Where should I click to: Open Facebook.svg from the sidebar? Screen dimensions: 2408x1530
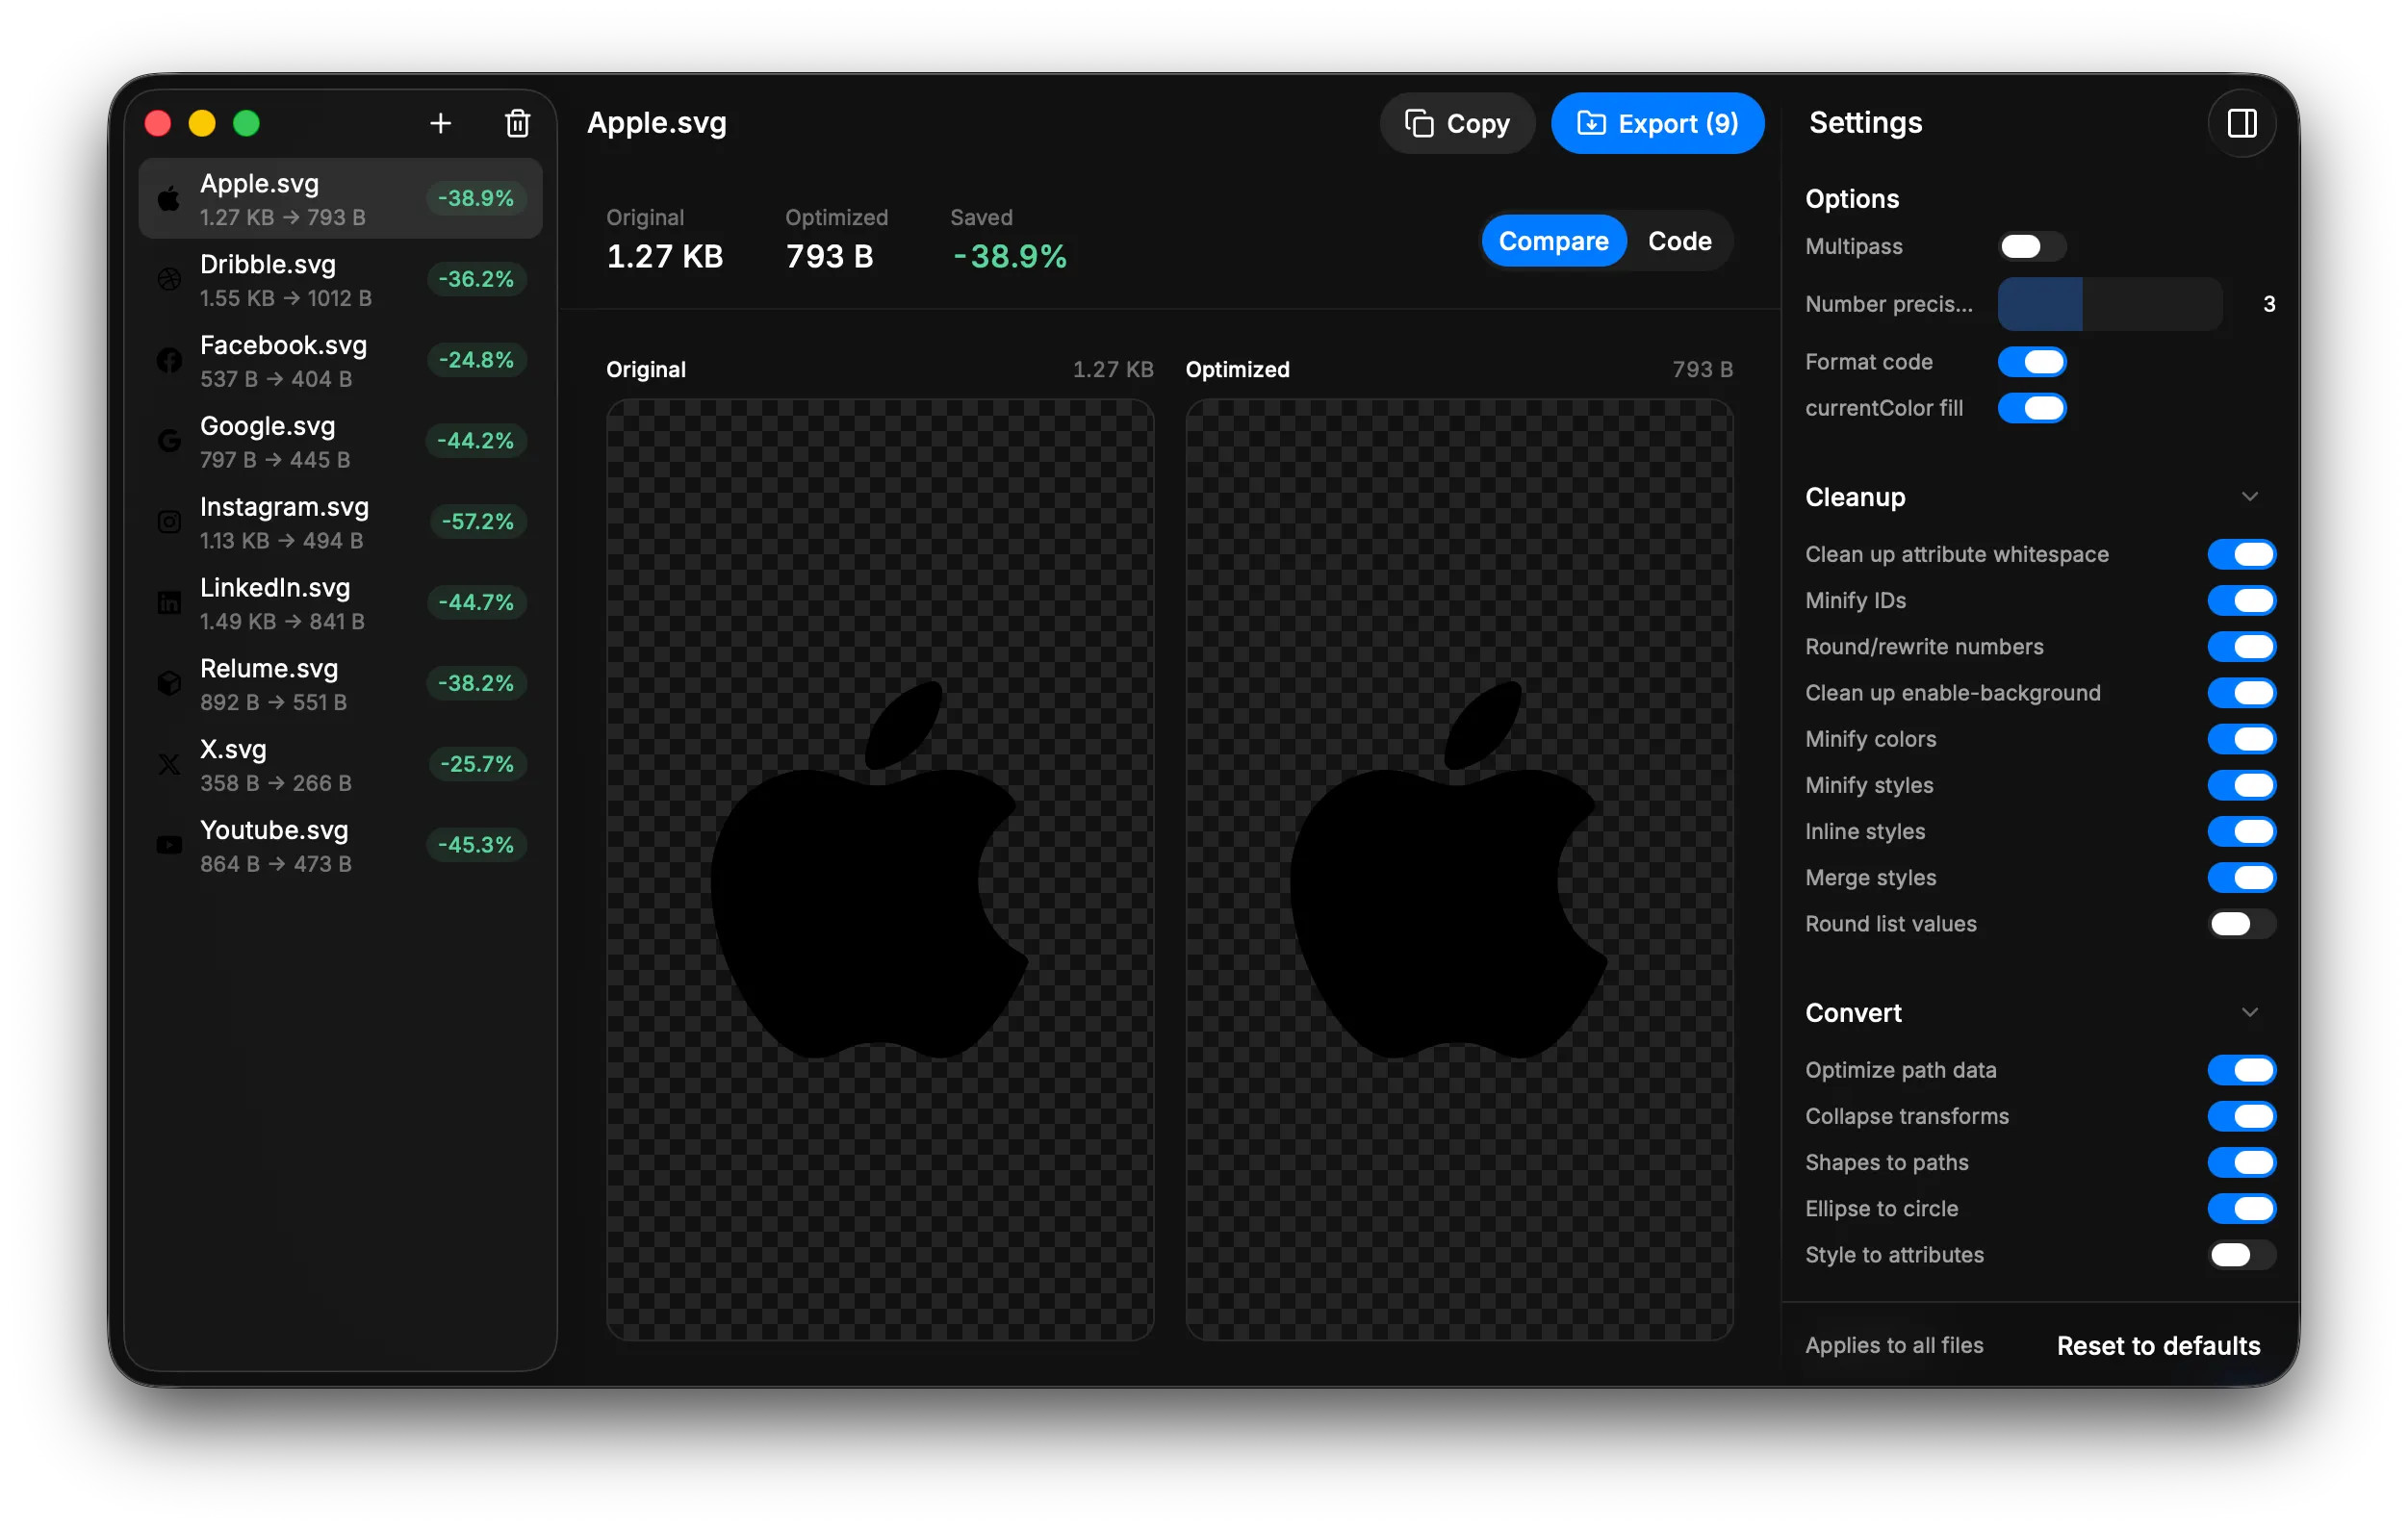pyautogui.click(x=340, y=361)
